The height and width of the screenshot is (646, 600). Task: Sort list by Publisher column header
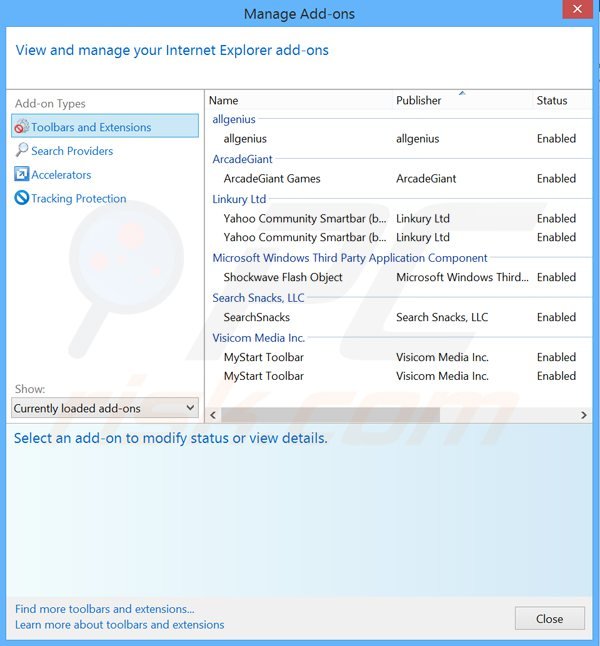click(x=463, y=101)
